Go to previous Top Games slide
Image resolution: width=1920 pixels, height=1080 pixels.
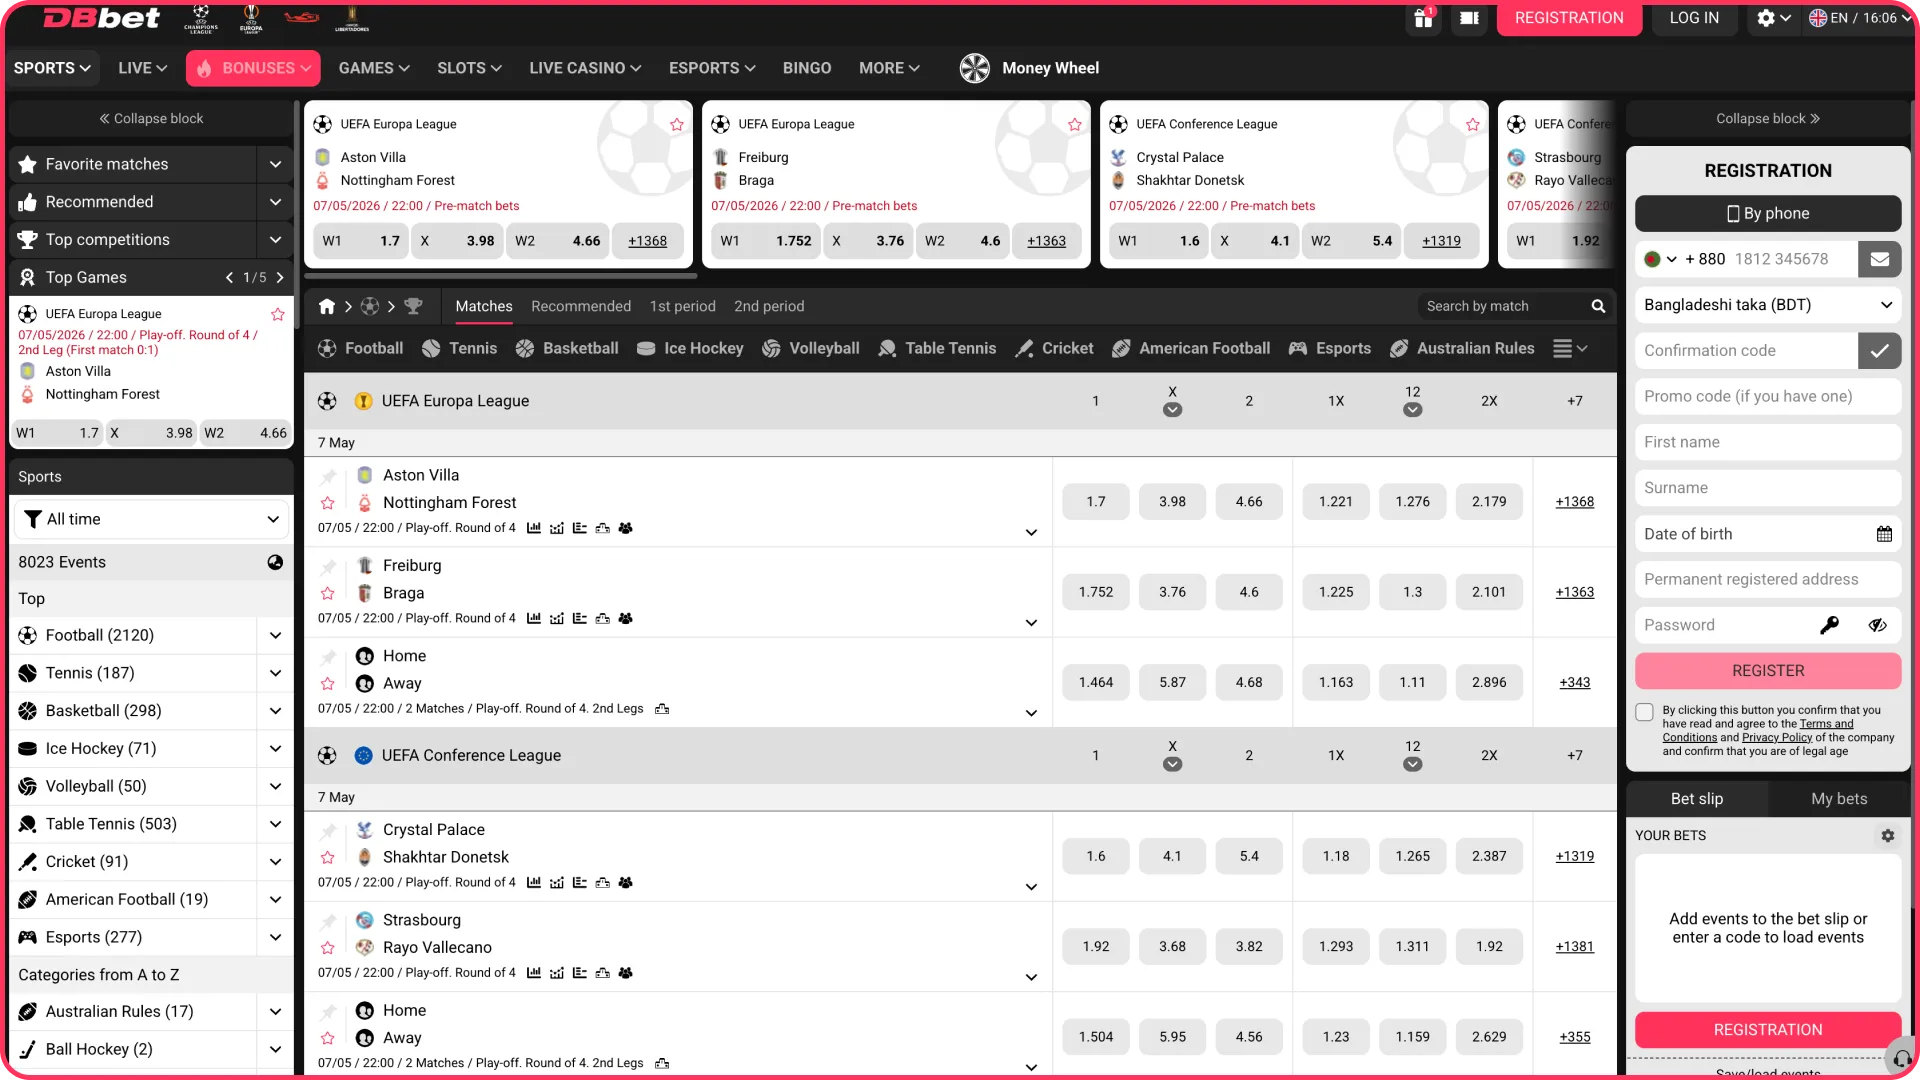(230, 277)
